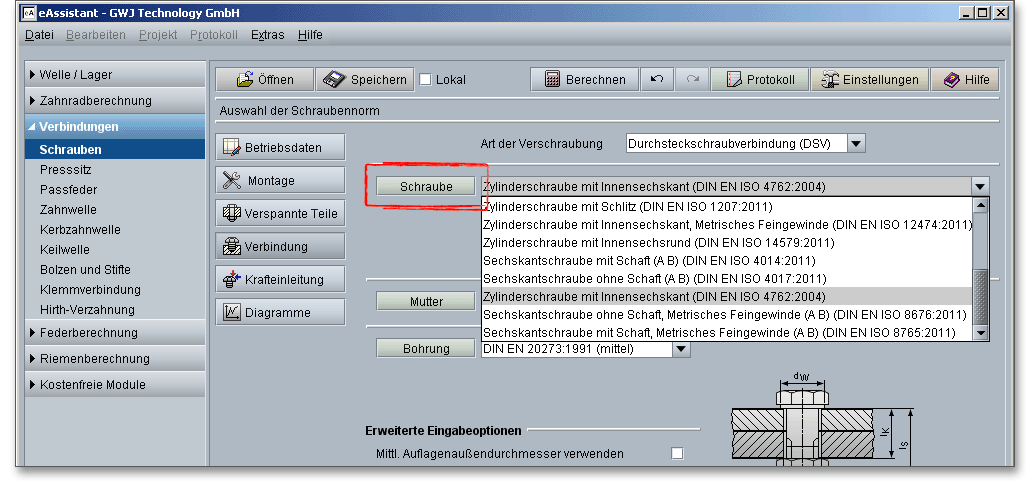Open the Bohrung DIN EN 20273 dropdown
Screen dimensions: 1030x482
tap(681, 349)
